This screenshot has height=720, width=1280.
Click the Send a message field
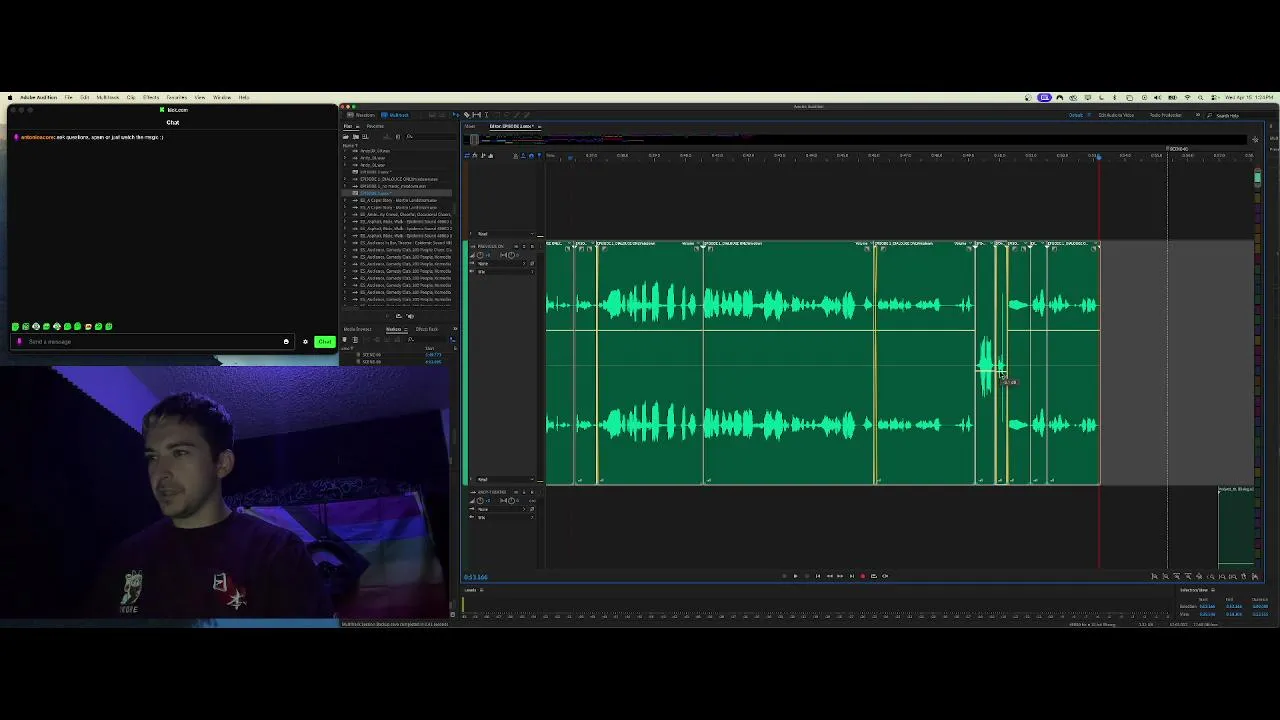point(150,341)
